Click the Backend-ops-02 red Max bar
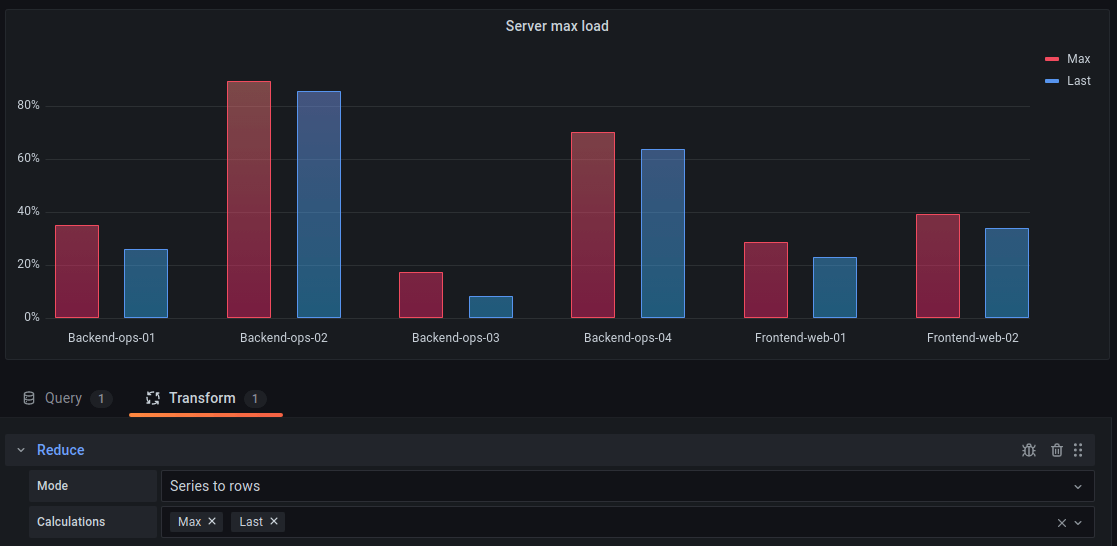Screen dimensions: 1117x546 [249, 200]
